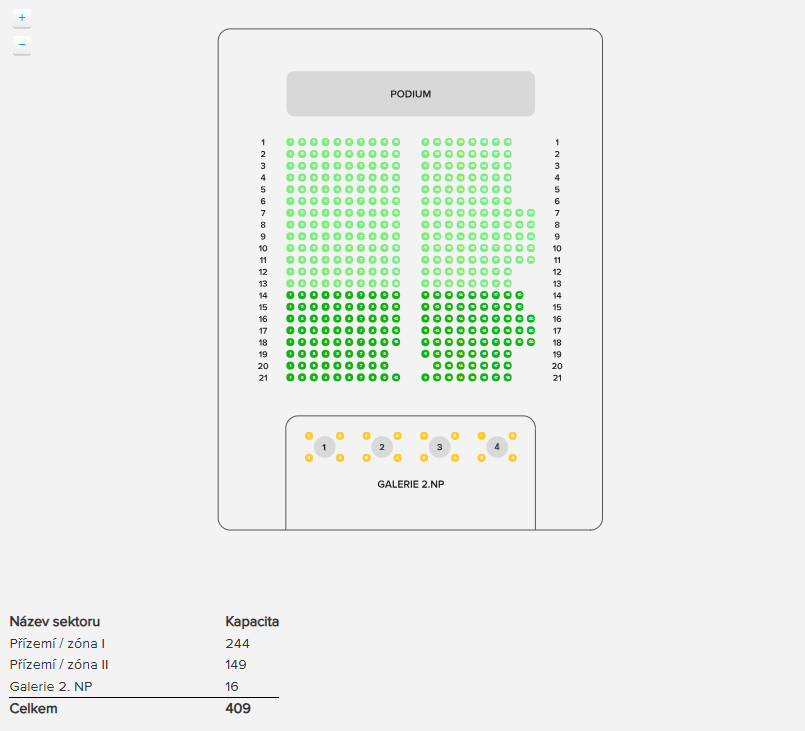Screen dimensions: 805x731
Task: Select leftmost dark green seat in row 21
Action: (291, 377)
